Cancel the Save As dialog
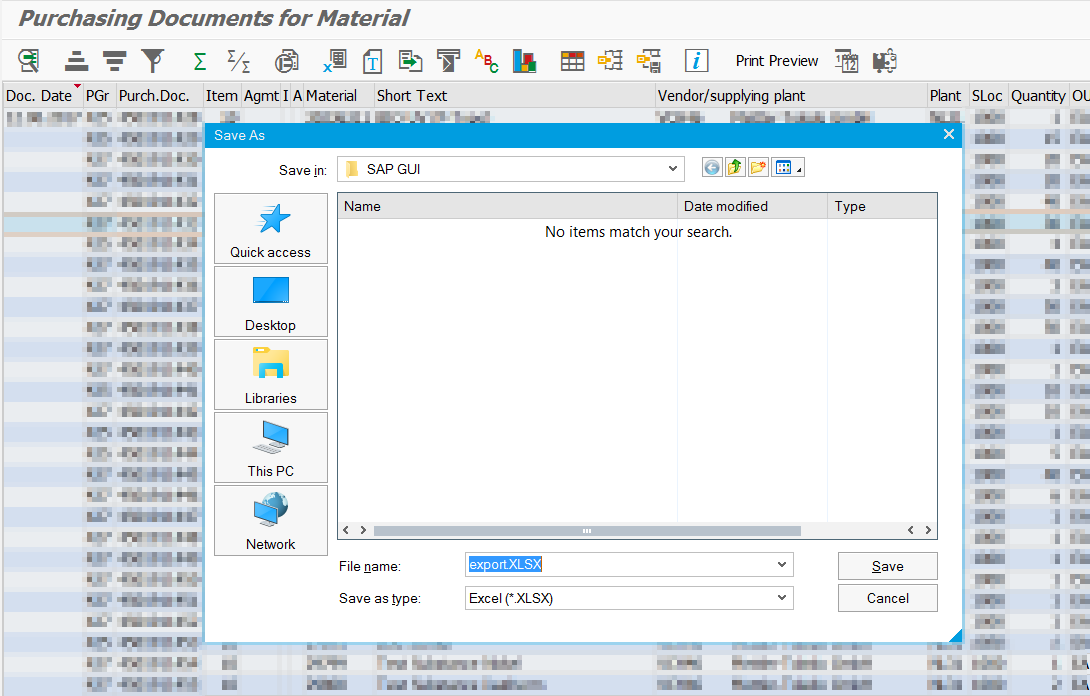This screenshot has height=696, width=1090. pyautogui.click(x=887, y=598)
